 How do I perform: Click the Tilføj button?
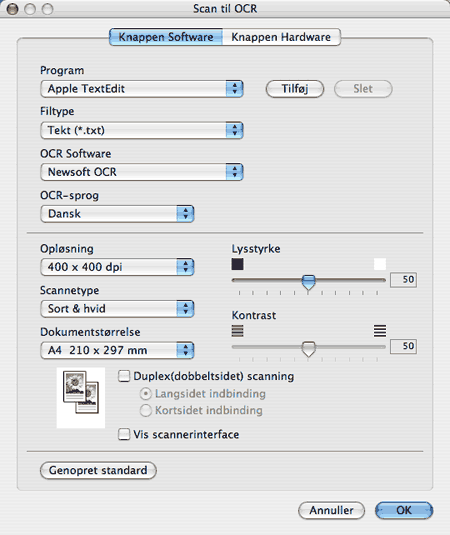(295, 89)
